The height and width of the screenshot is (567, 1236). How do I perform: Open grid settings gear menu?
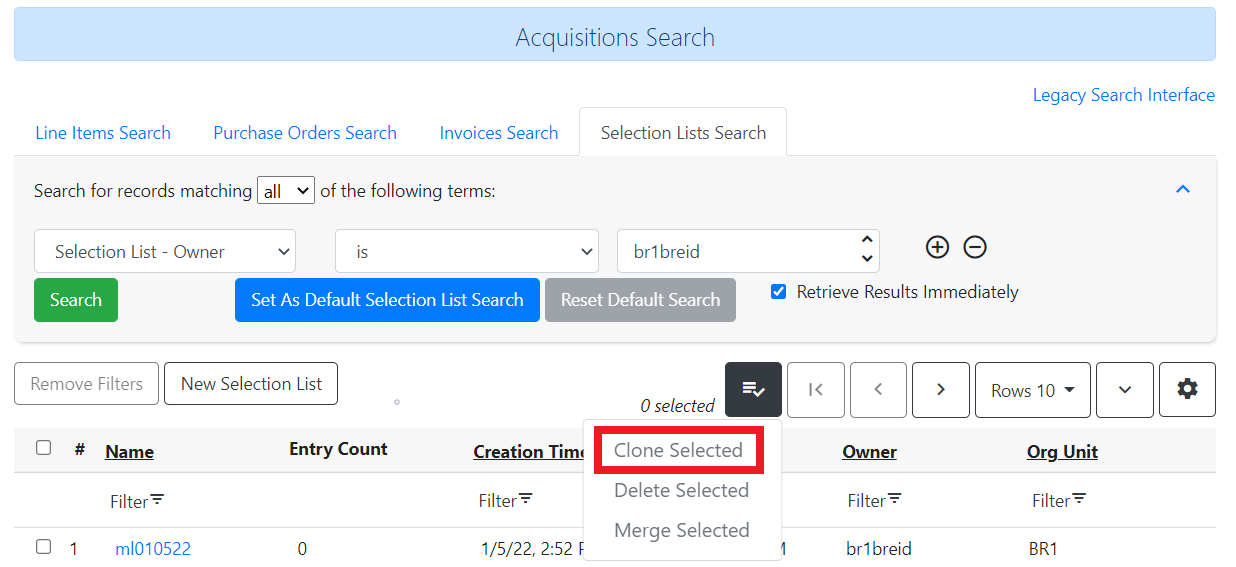click(1187, 390)
